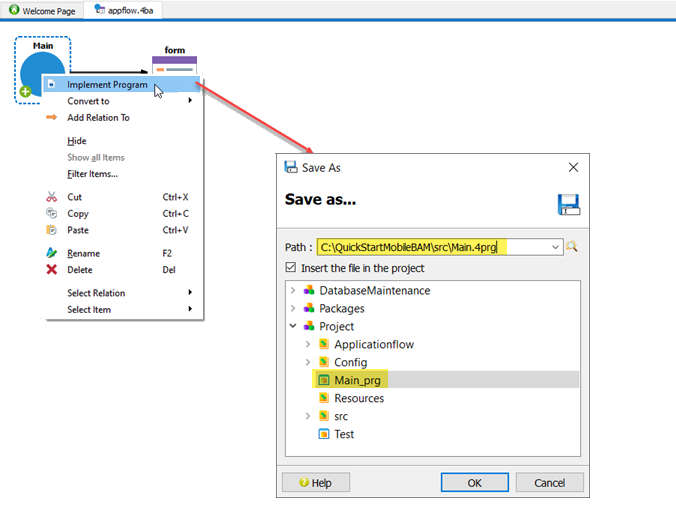This screenshot has width=676, height=522.
Task: Click the Applicationflow node icon
Action: (x=324, y=344)
